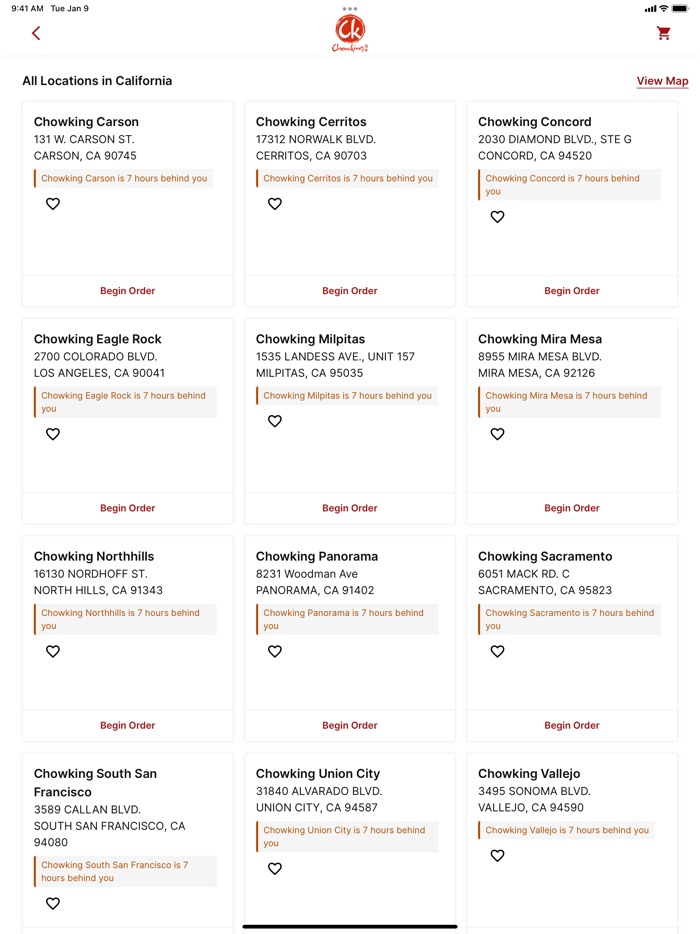The image size is (700, 934).
Task: Open the shopping cart icon
Action: point(664,33)
